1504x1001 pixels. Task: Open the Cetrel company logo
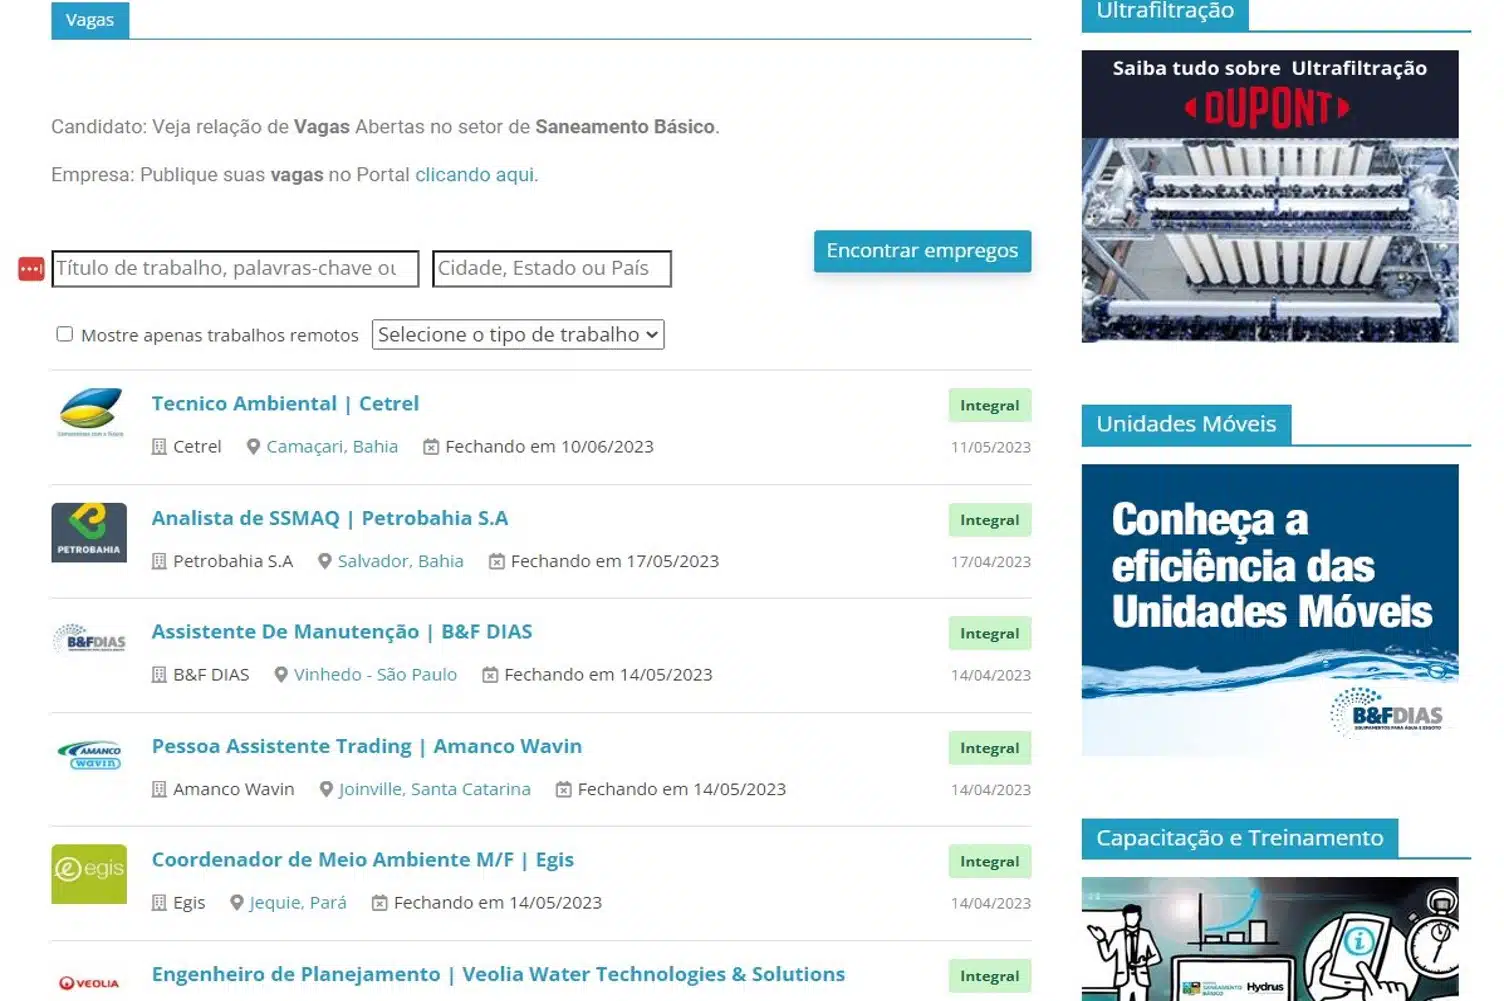pos(90,412)
